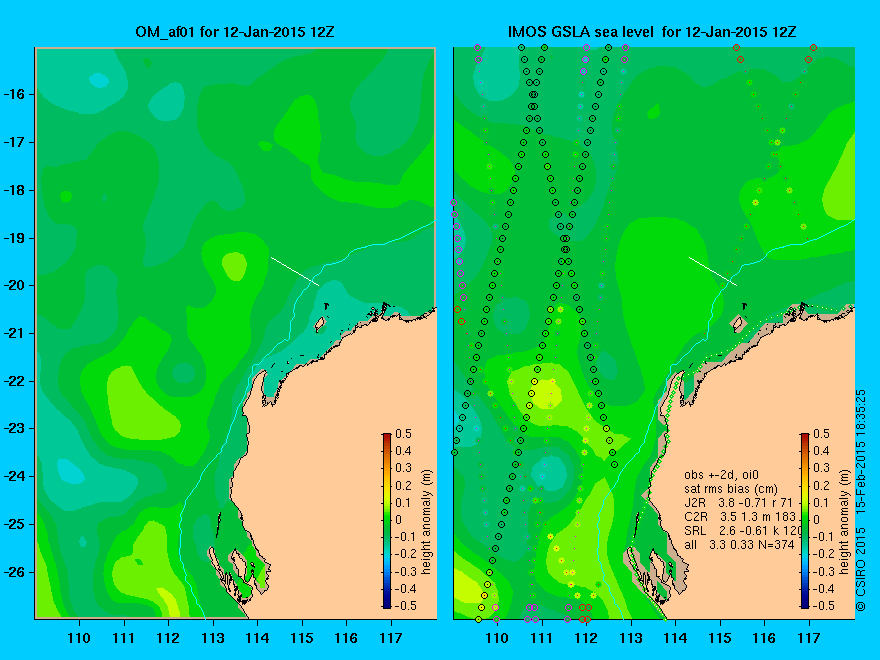
Task: Select the -20 latitude tick label
Action: [x=14, y=285]
